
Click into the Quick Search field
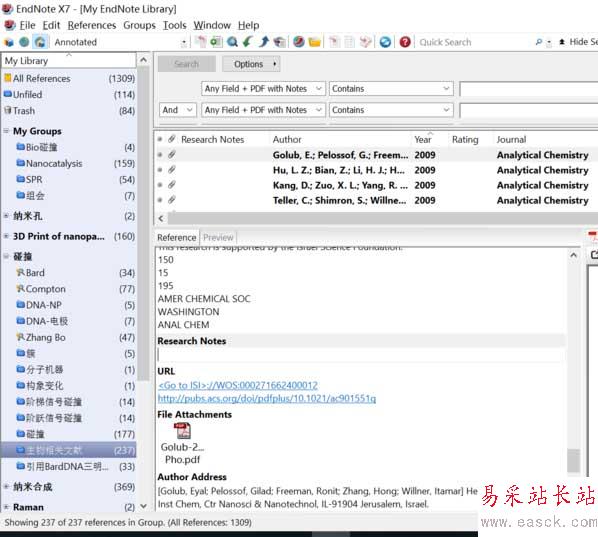474,42
